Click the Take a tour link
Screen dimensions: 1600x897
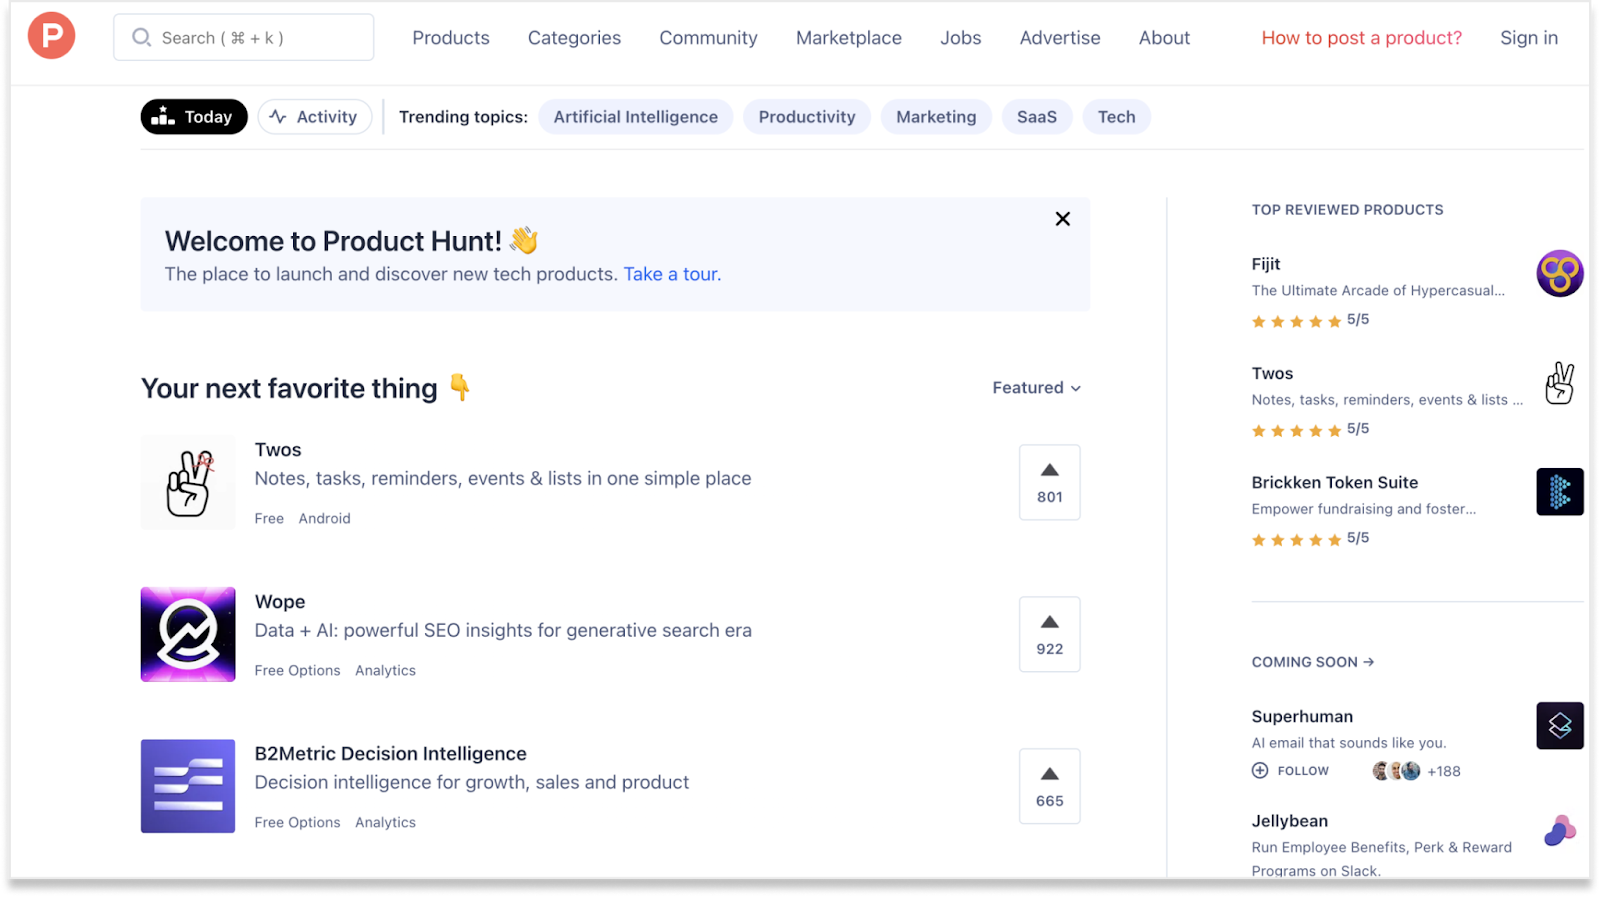tap(672, 274)
